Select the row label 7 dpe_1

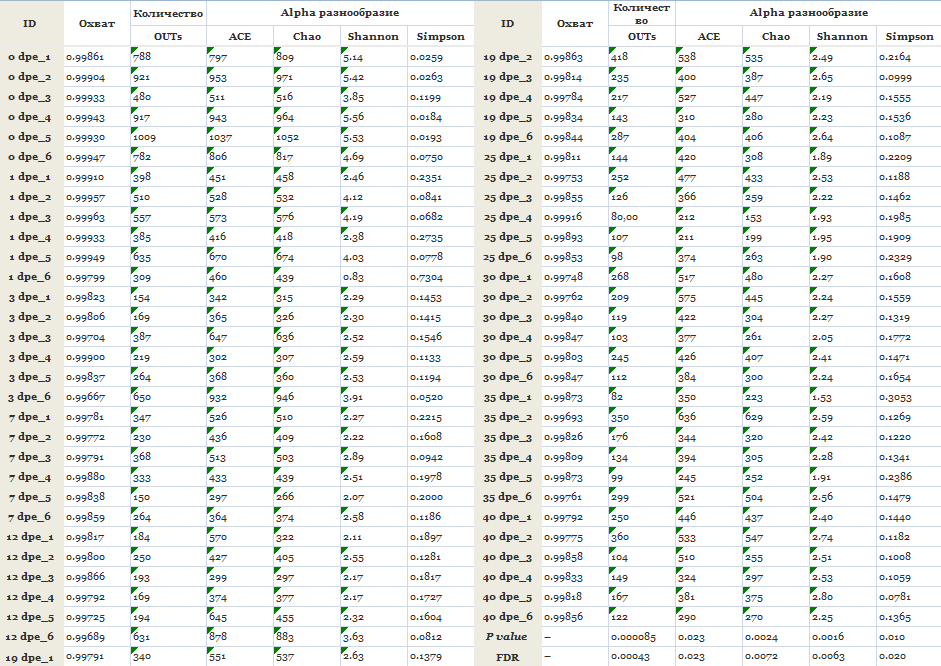tap(29, 417)
